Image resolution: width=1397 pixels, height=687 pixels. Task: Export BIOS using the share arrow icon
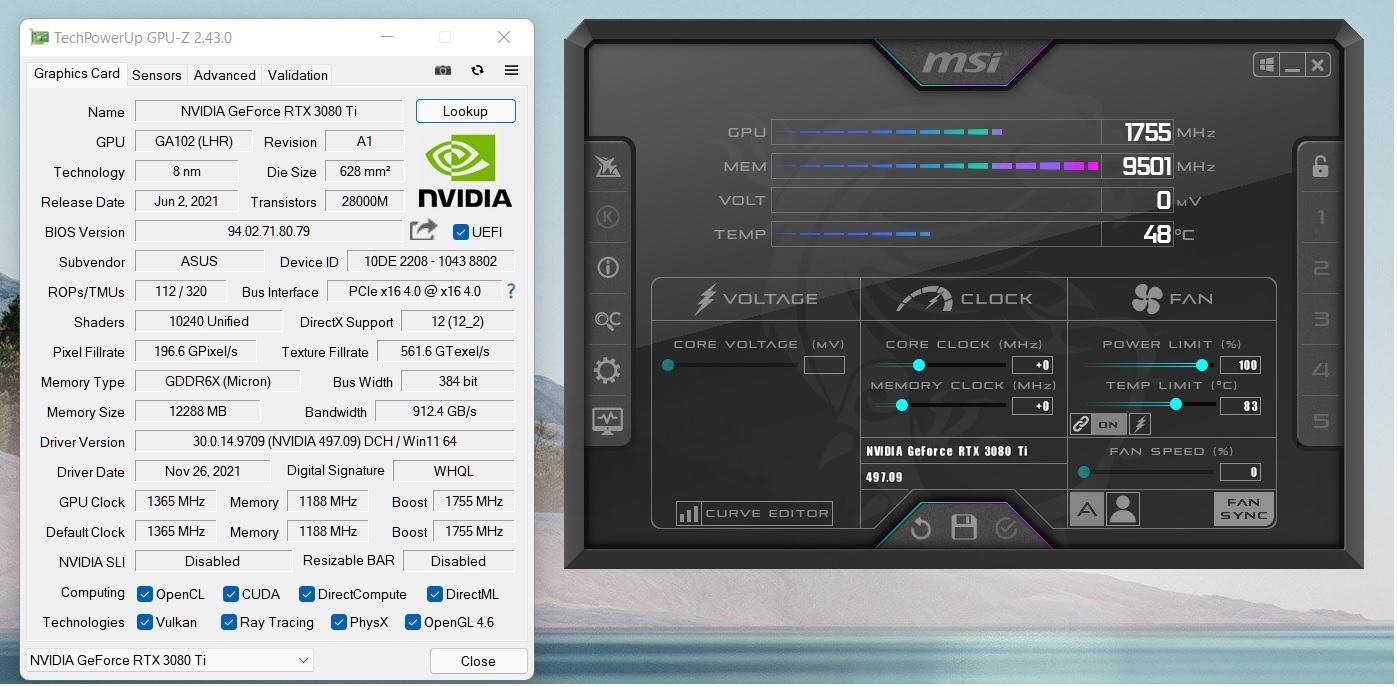pos(424,230)
